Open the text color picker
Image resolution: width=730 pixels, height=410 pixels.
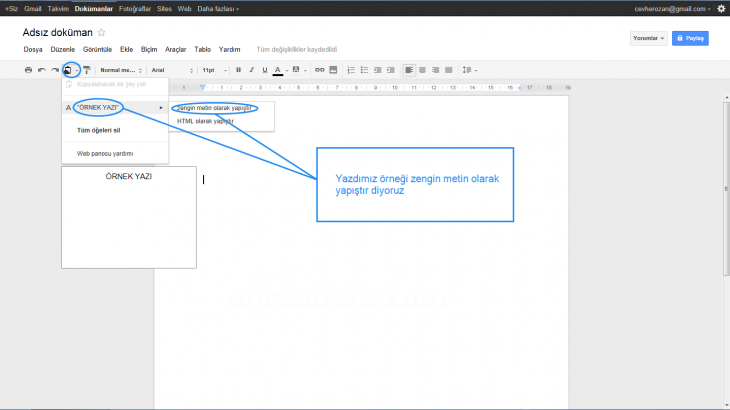coord(278,70)
